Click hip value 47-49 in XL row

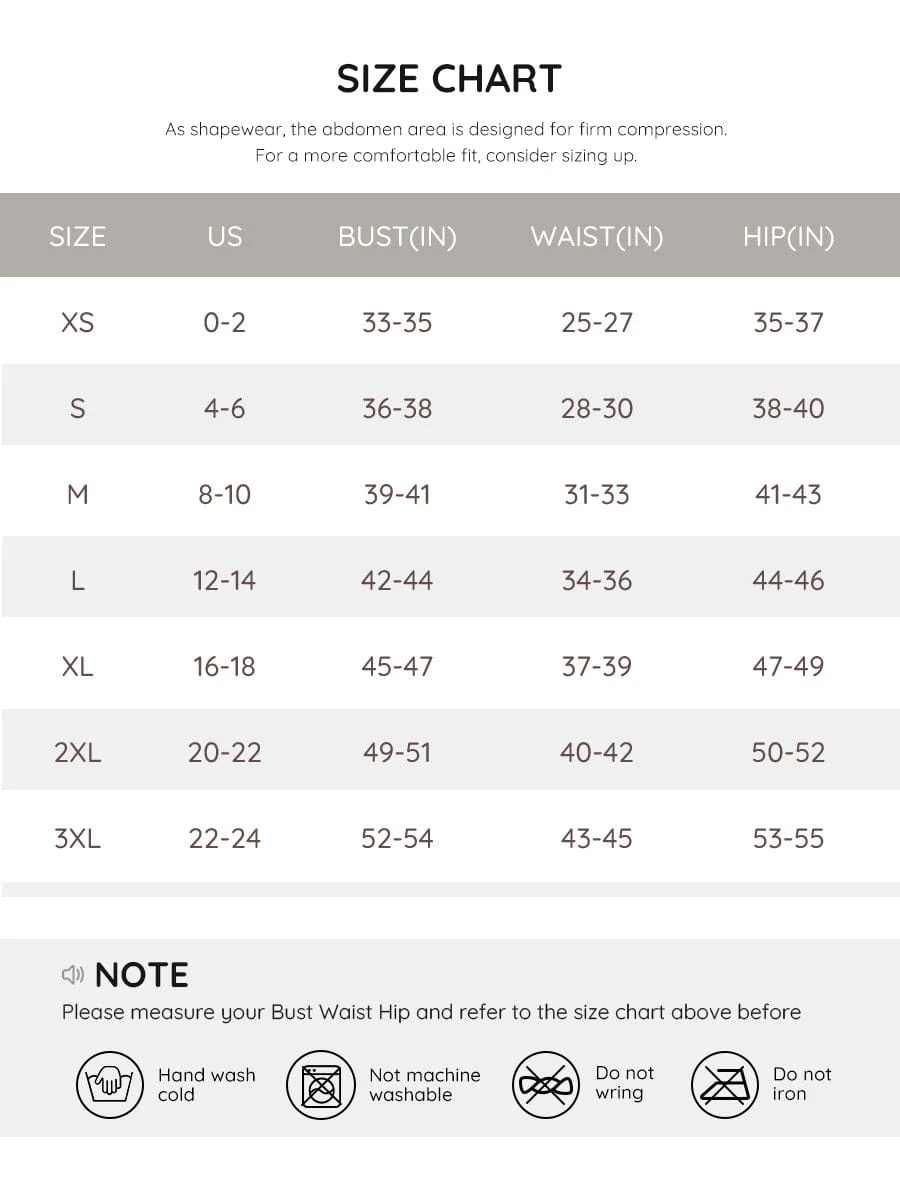click(788, 666)
